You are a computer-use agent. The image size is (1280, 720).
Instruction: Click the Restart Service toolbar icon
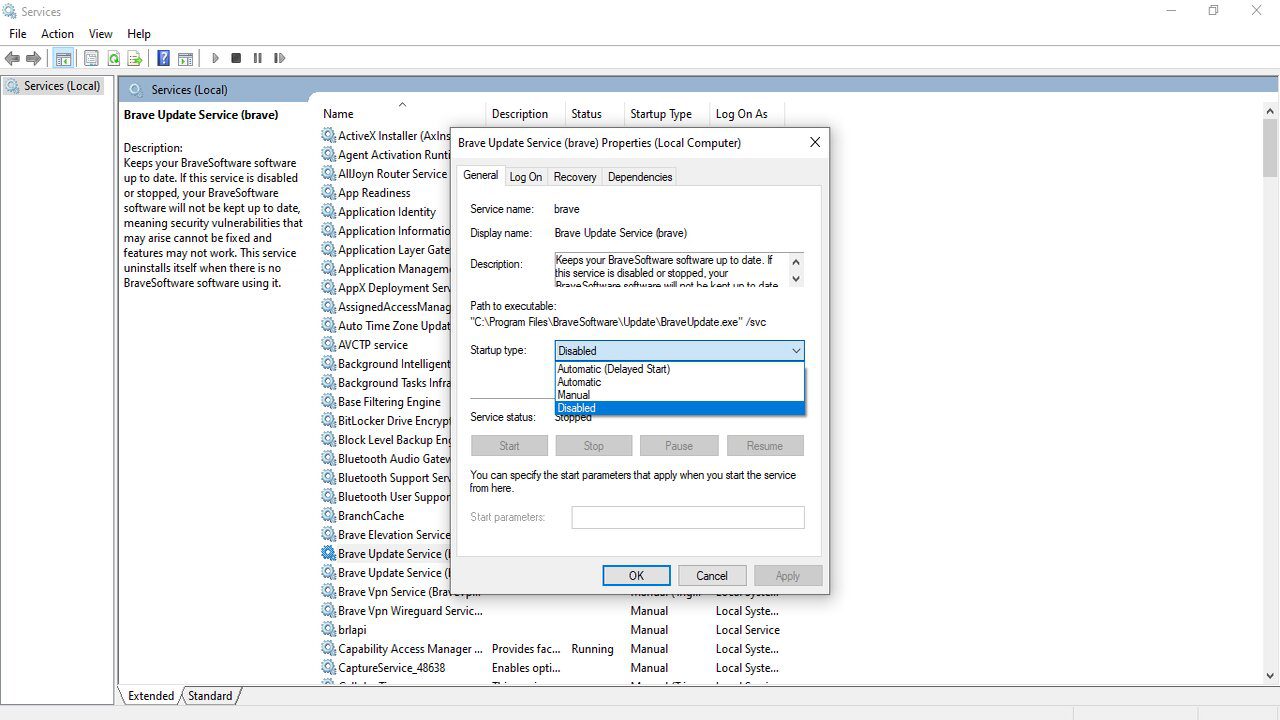pyautogui.click(x=279, y=59)
